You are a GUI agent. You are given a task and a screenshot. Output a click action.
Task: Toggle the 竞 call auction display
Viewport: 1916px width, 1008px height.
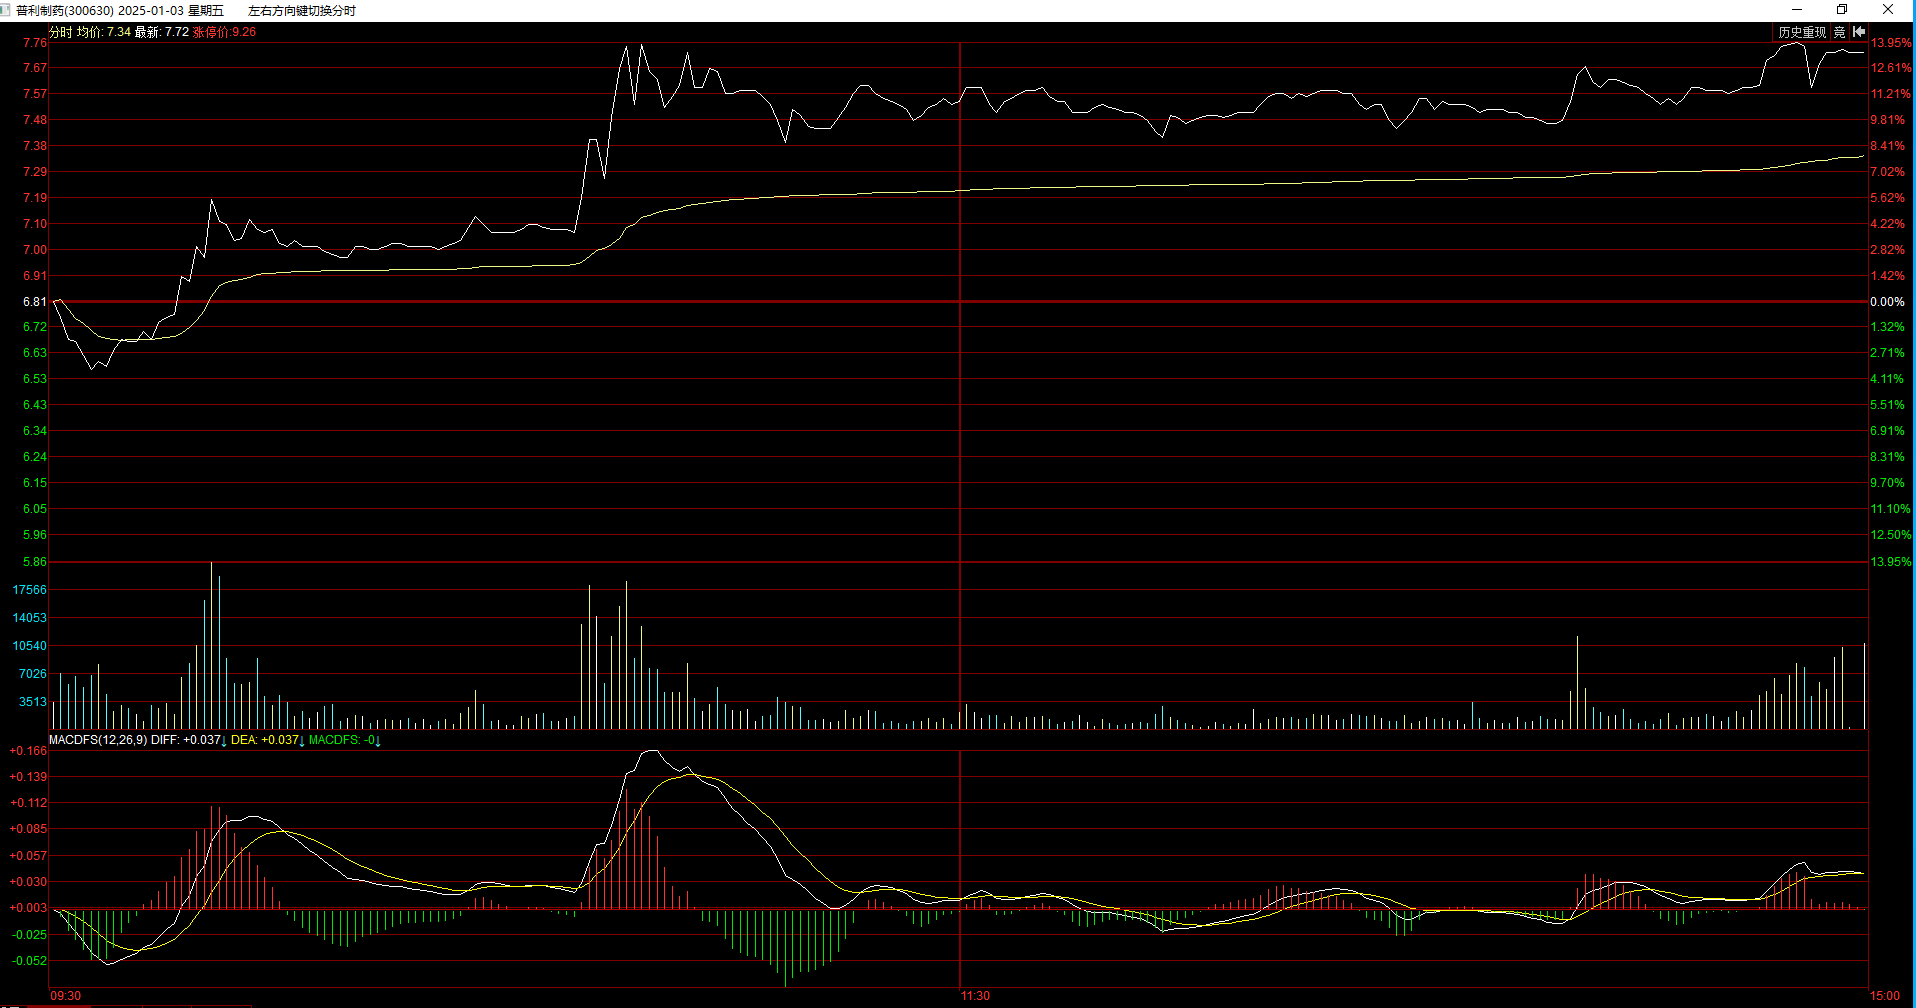(1839, 32)
